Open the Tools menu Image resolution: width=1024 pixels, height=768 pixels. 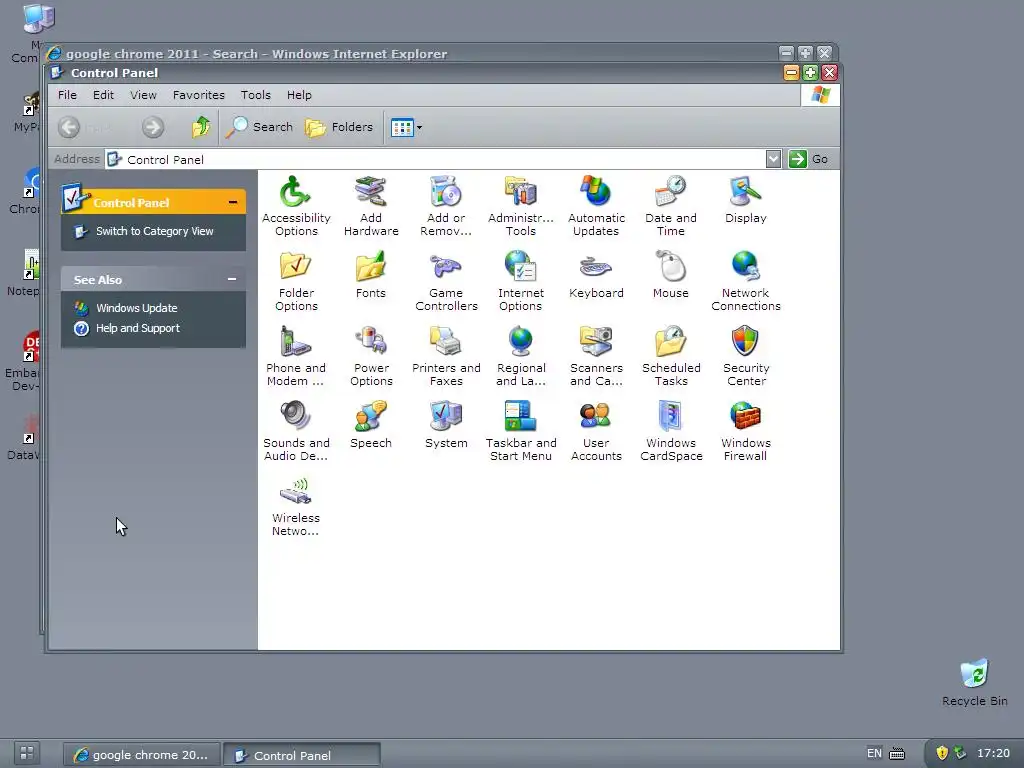[x=255, y=95]
